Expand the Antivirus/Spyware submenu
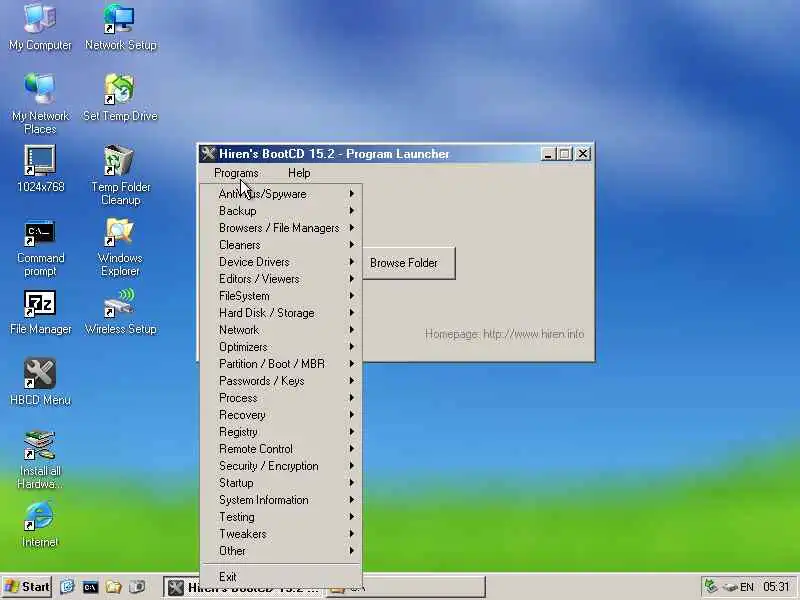Viewport: 800px width, 600px height. (x=281, y=194)
